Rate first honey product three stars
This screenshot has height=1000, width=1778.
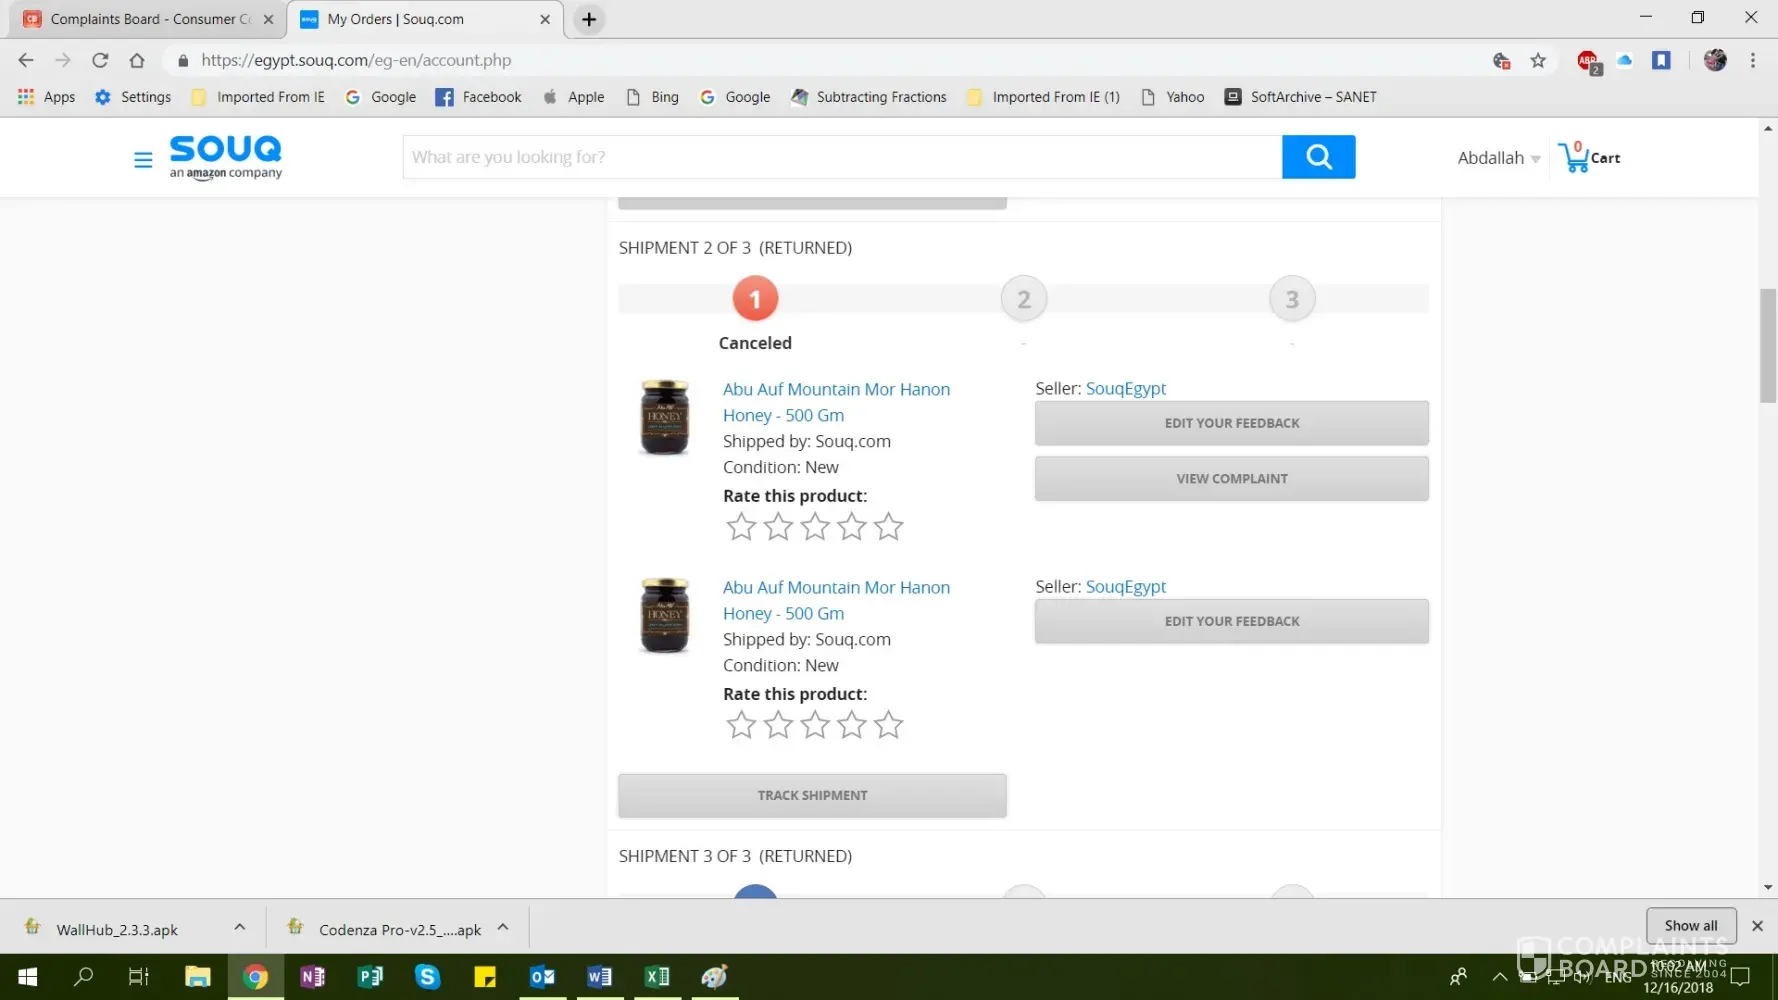coord(815,527)
